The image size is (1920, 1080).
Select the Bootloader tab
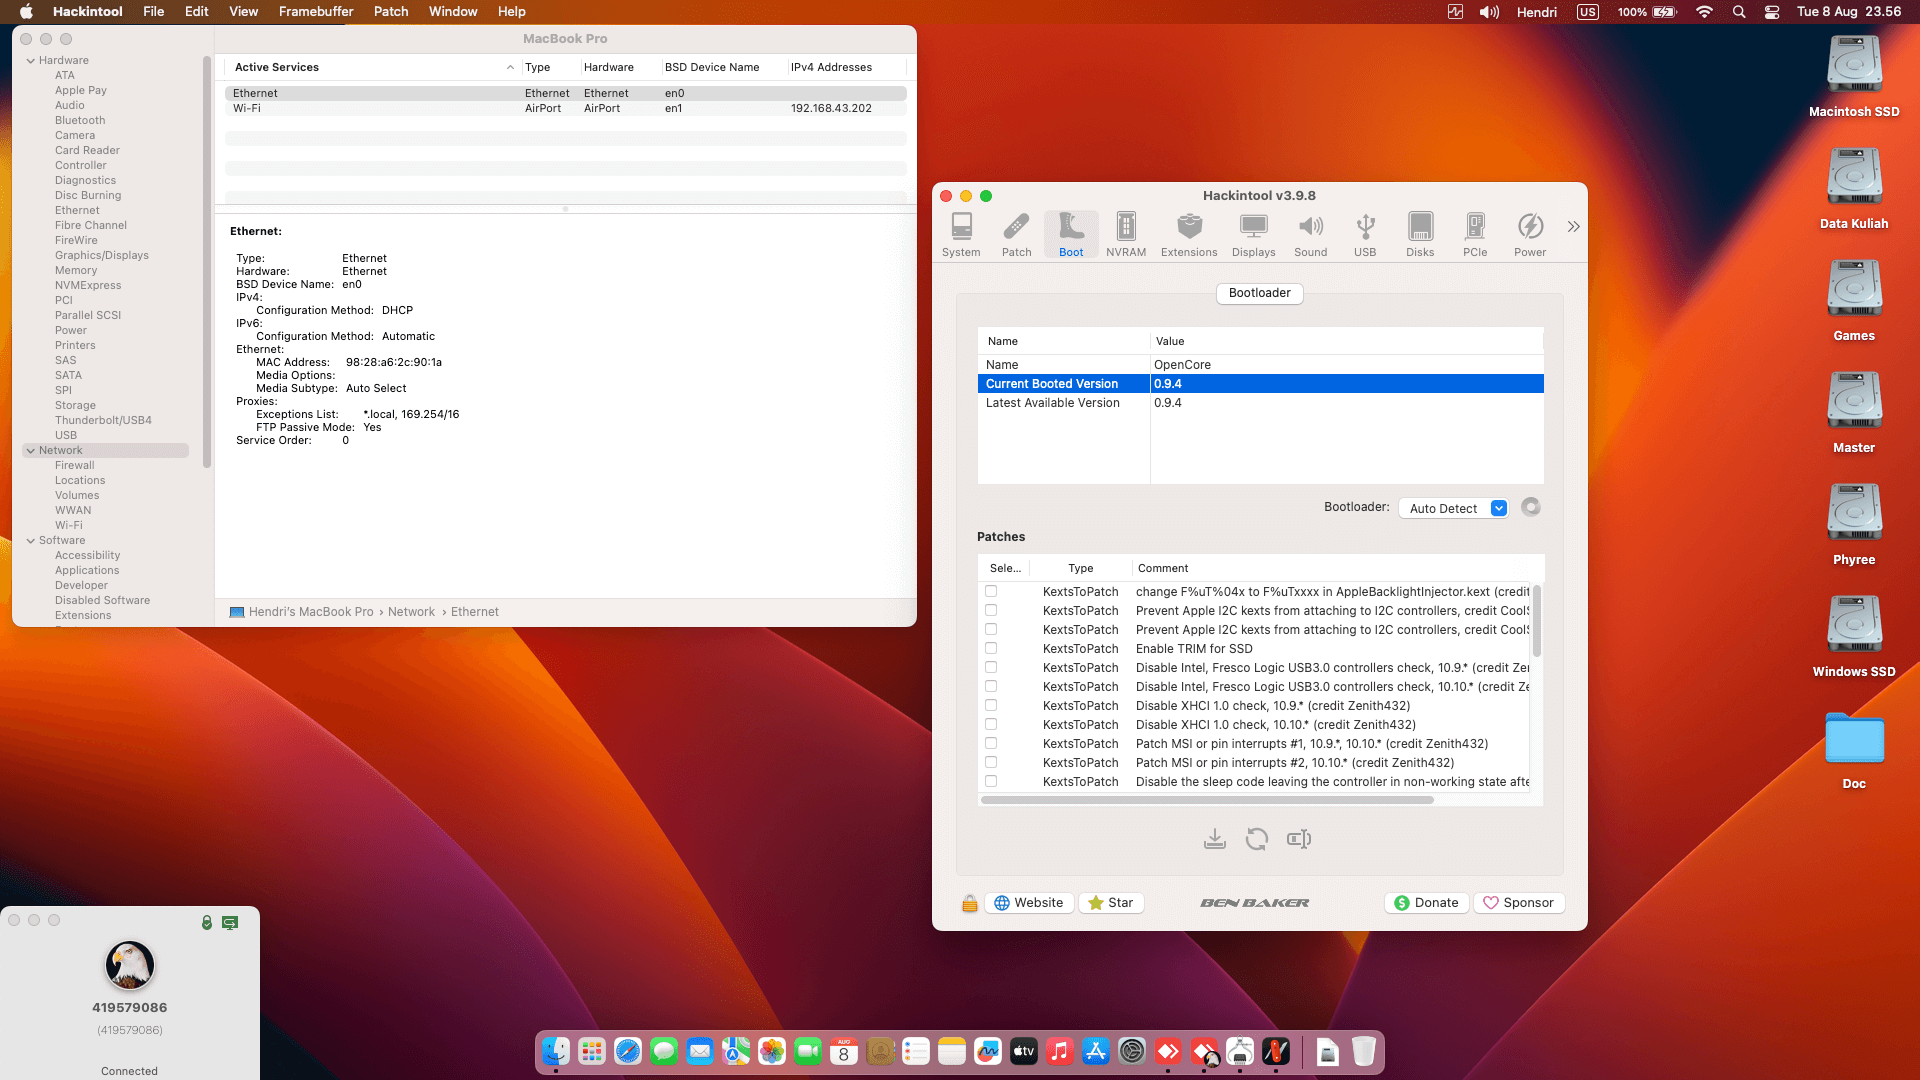coord(1259,293)
